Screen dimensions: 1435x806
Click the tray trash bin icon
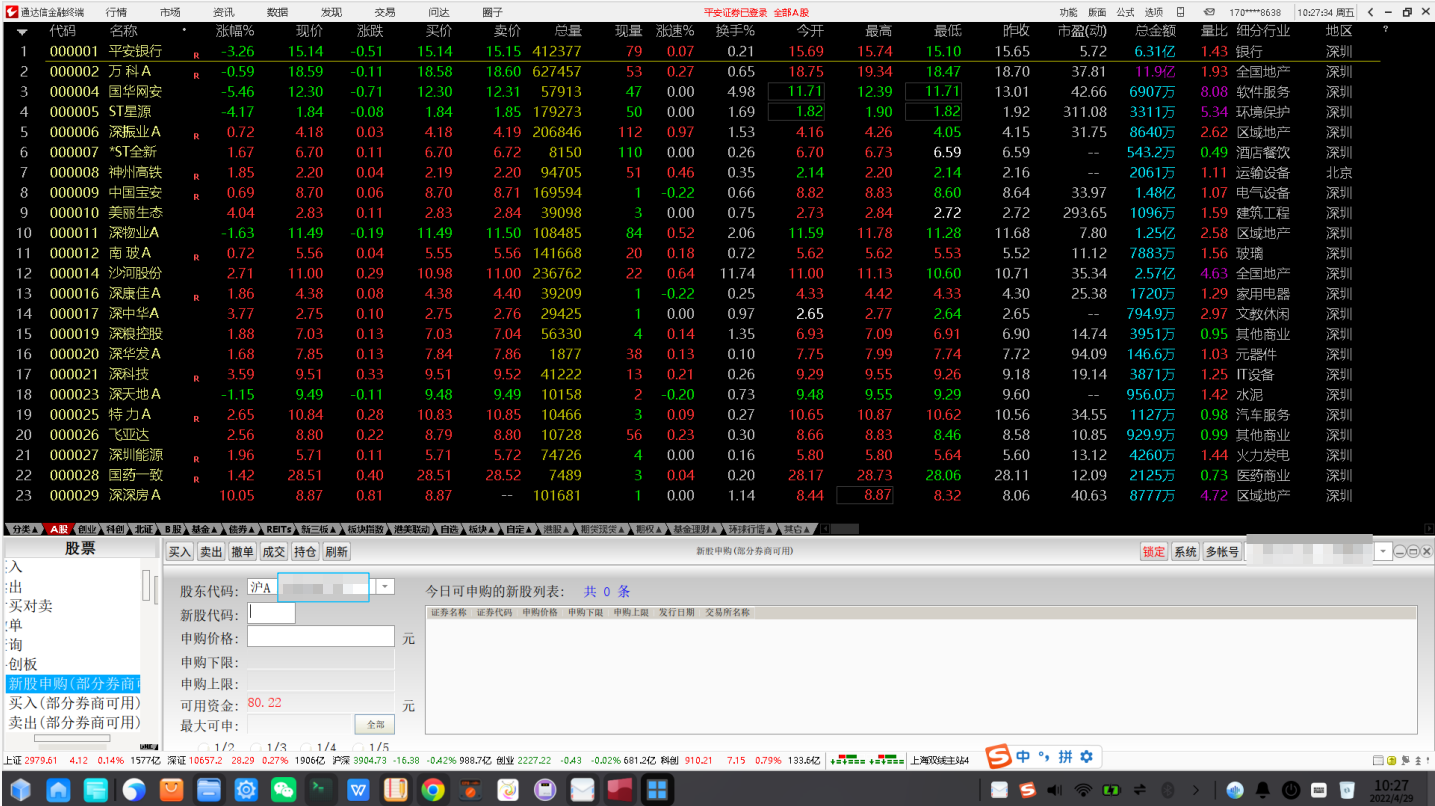point(1347,790)
